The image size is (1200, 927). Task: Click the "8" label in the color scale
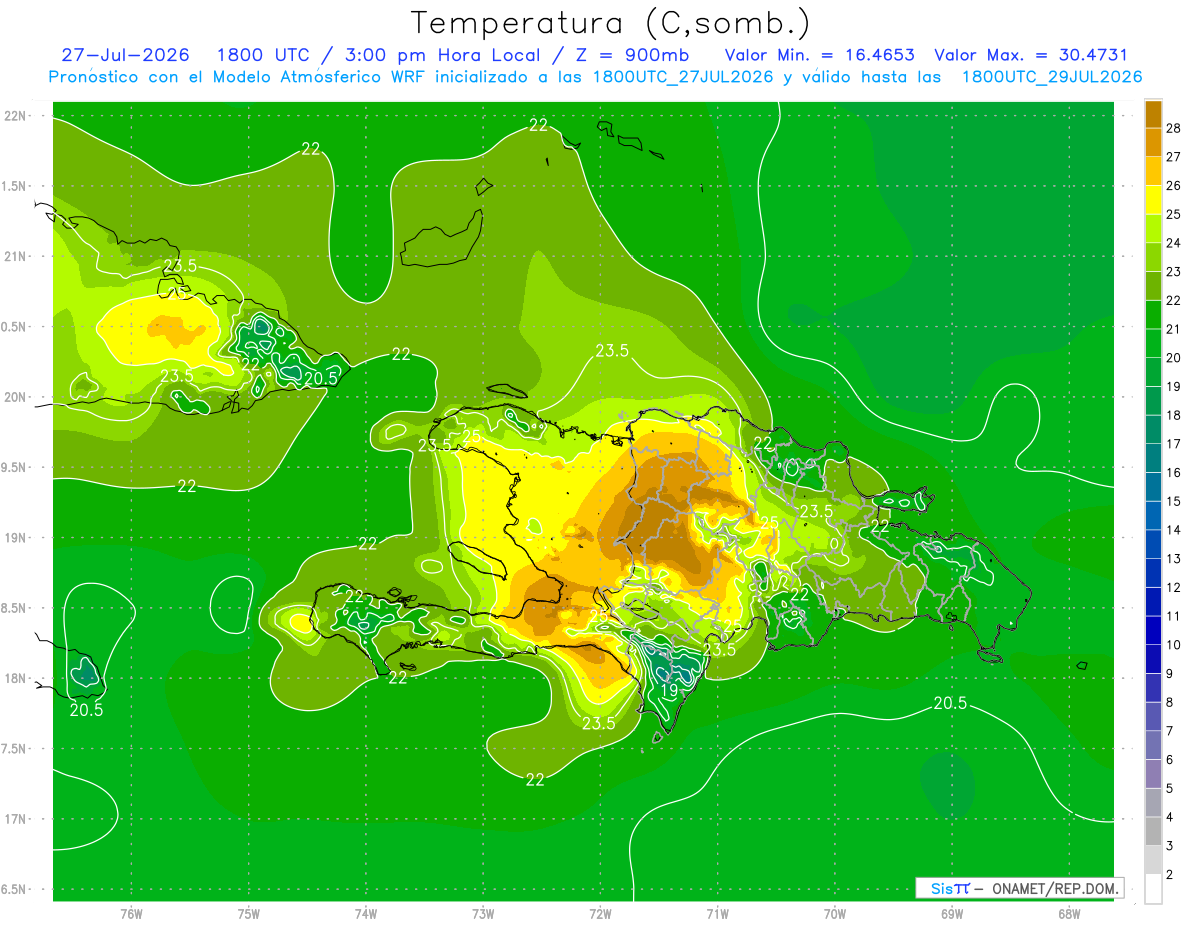[1170, 702]
